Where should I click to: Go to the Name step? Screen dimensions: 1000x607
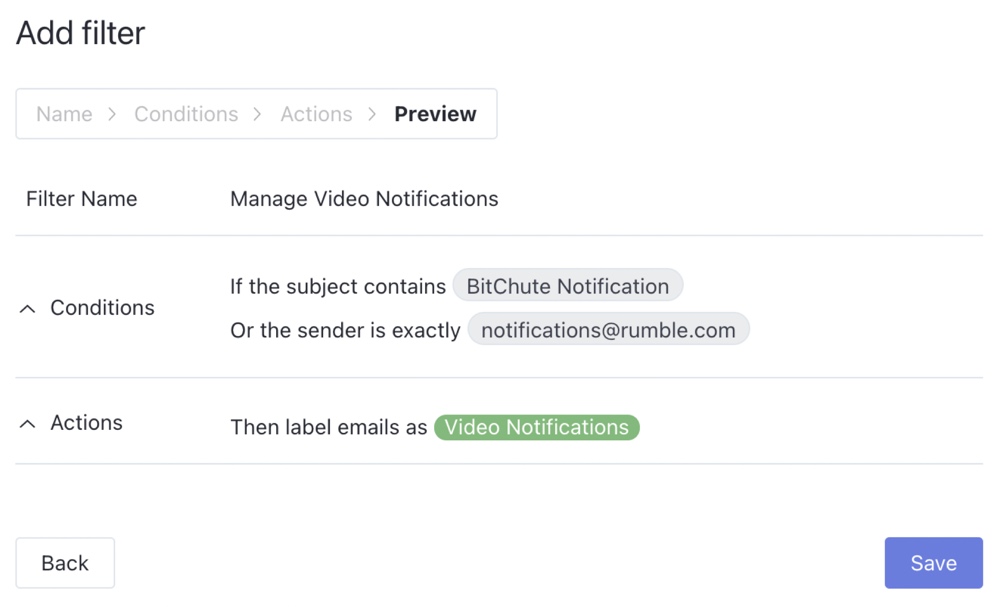[x=64, y=114]
